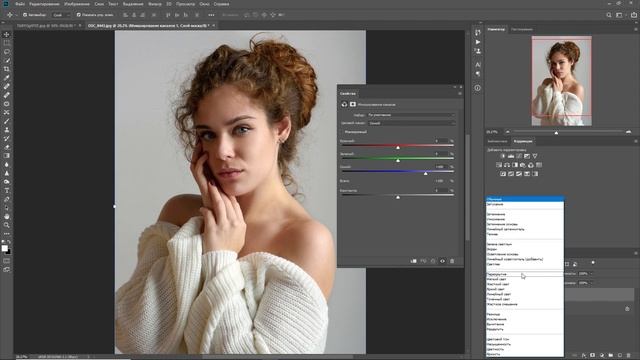Add a Curves adjustment from Коррекция panel
Image resolution: width=640 pixels, height=360 pixels.
(519, 156)
